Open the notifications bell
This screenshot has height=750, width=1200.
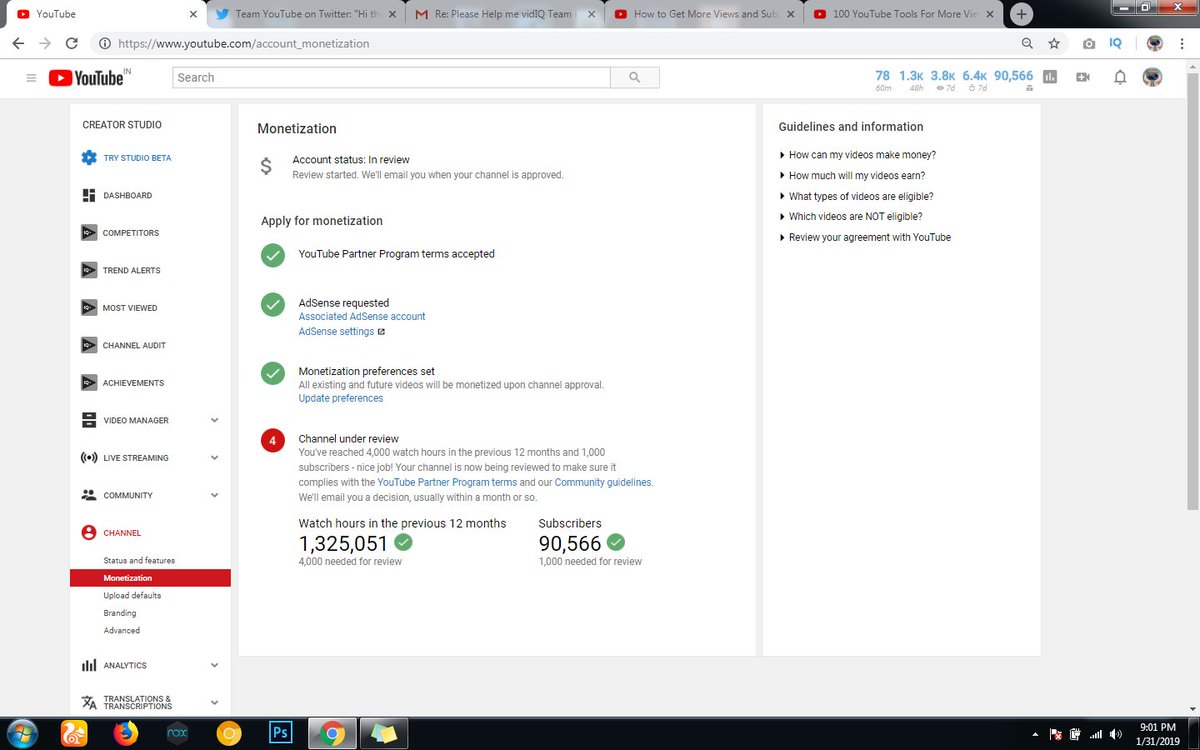click(1120, 77)
